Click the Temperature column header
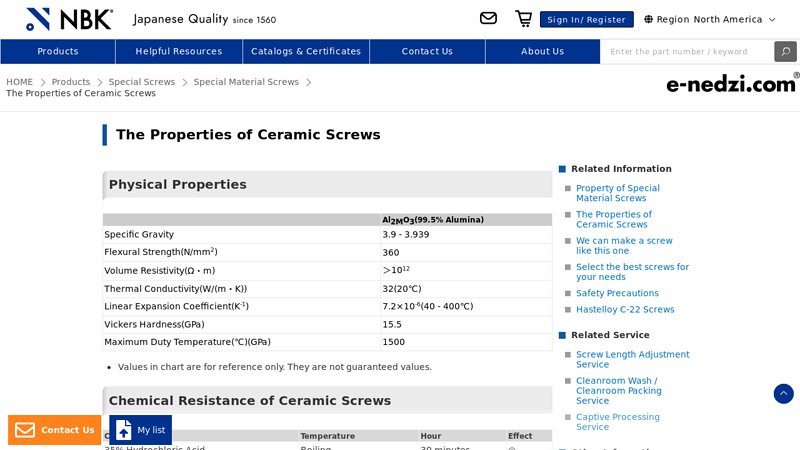800x450 pixels. 328,436
